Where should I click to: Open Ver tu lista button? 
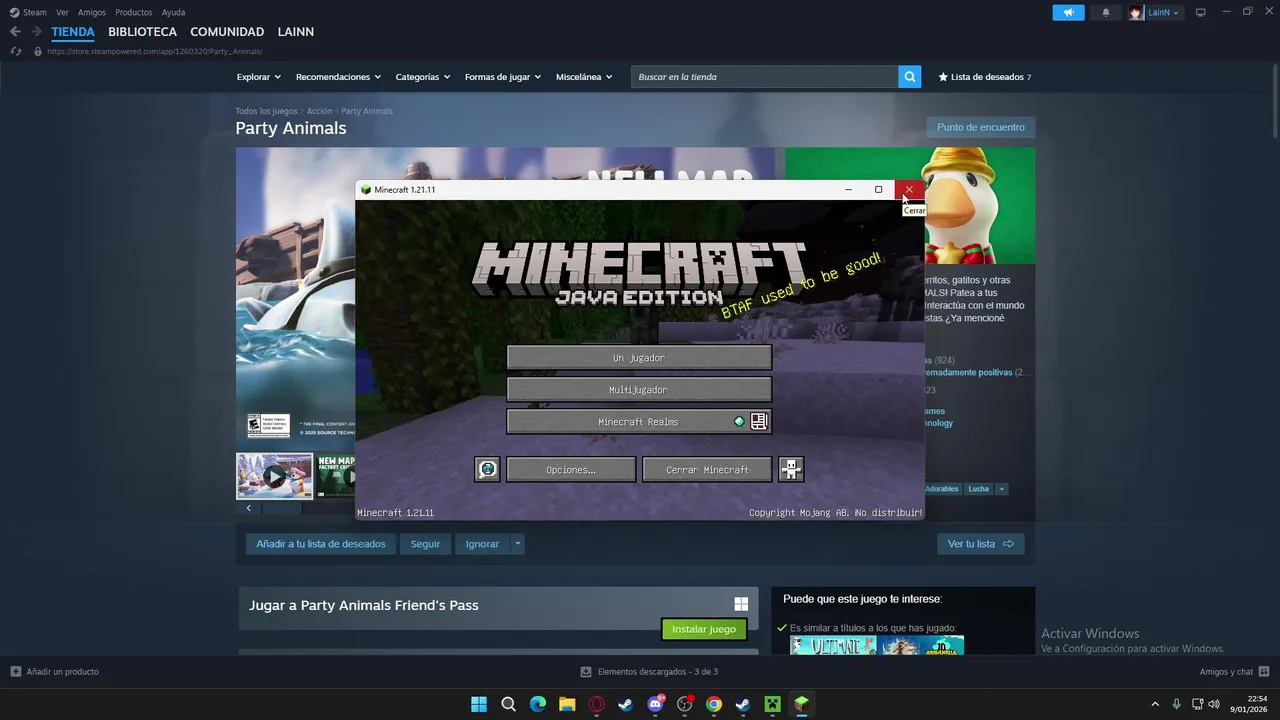click(x=980, y=544)
